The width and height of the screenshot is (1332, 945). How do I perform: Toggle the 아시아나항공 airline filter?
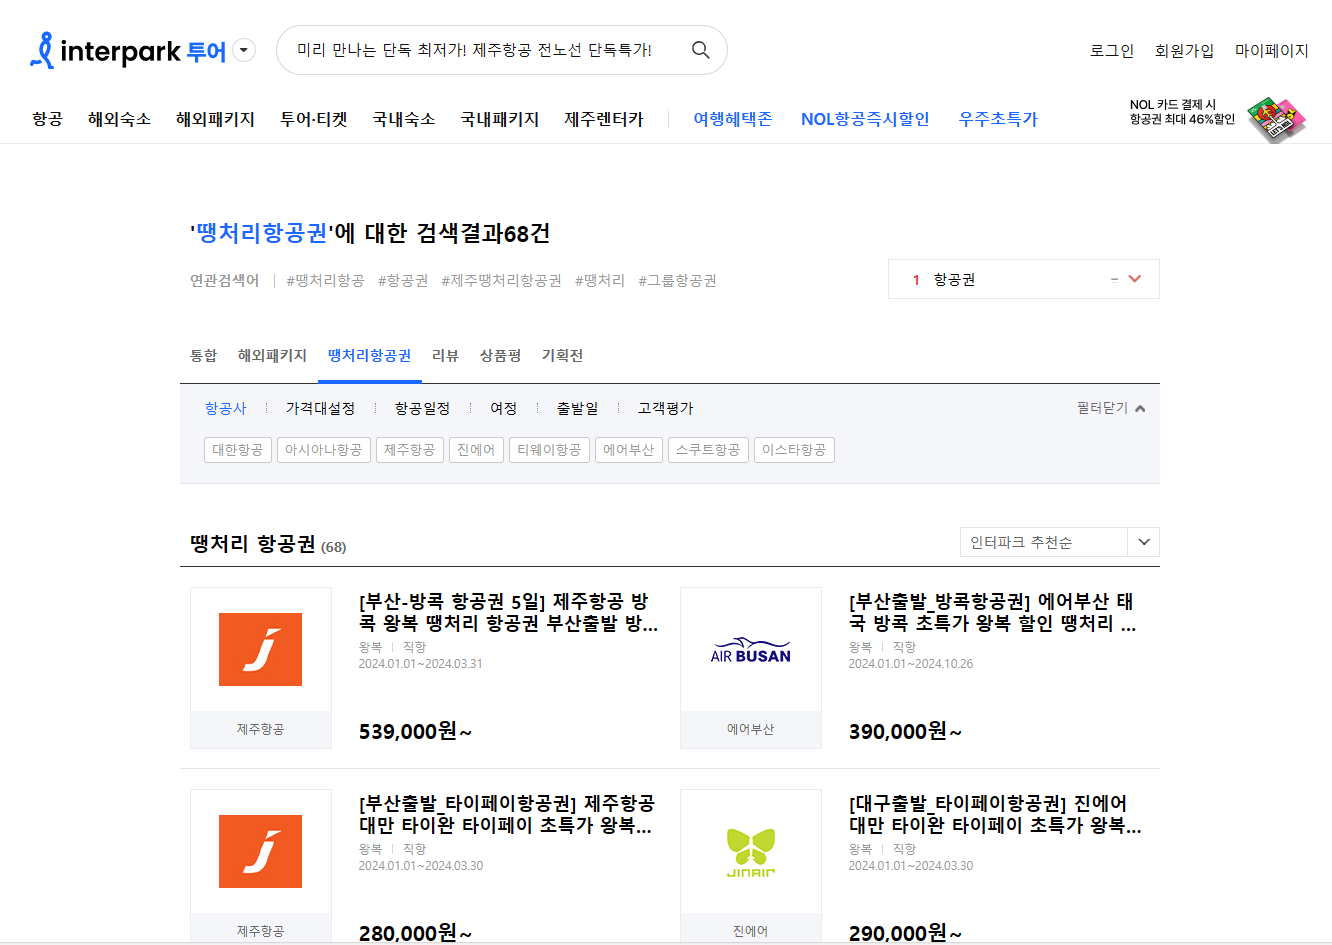323,450
